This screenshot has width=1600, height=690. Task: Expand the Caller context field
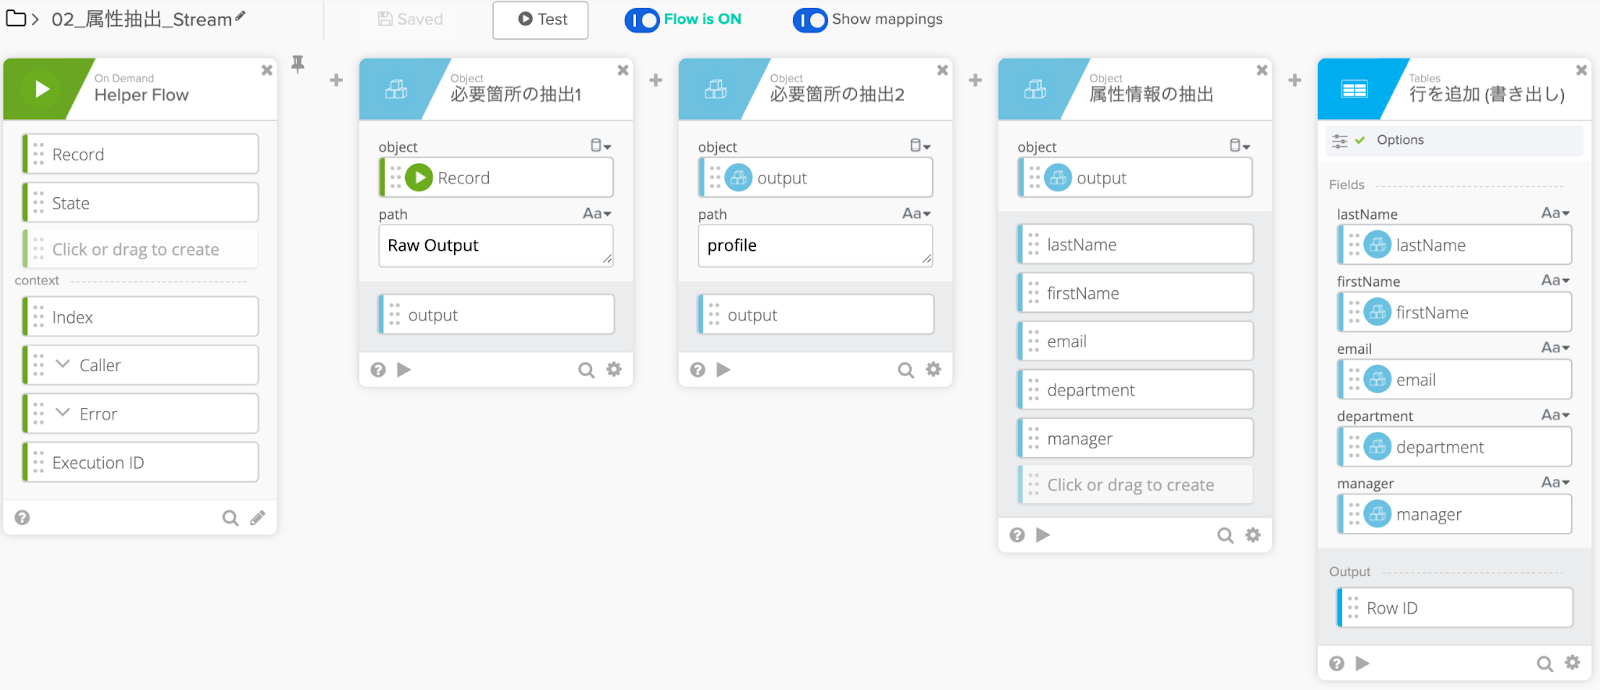[63, 365]
